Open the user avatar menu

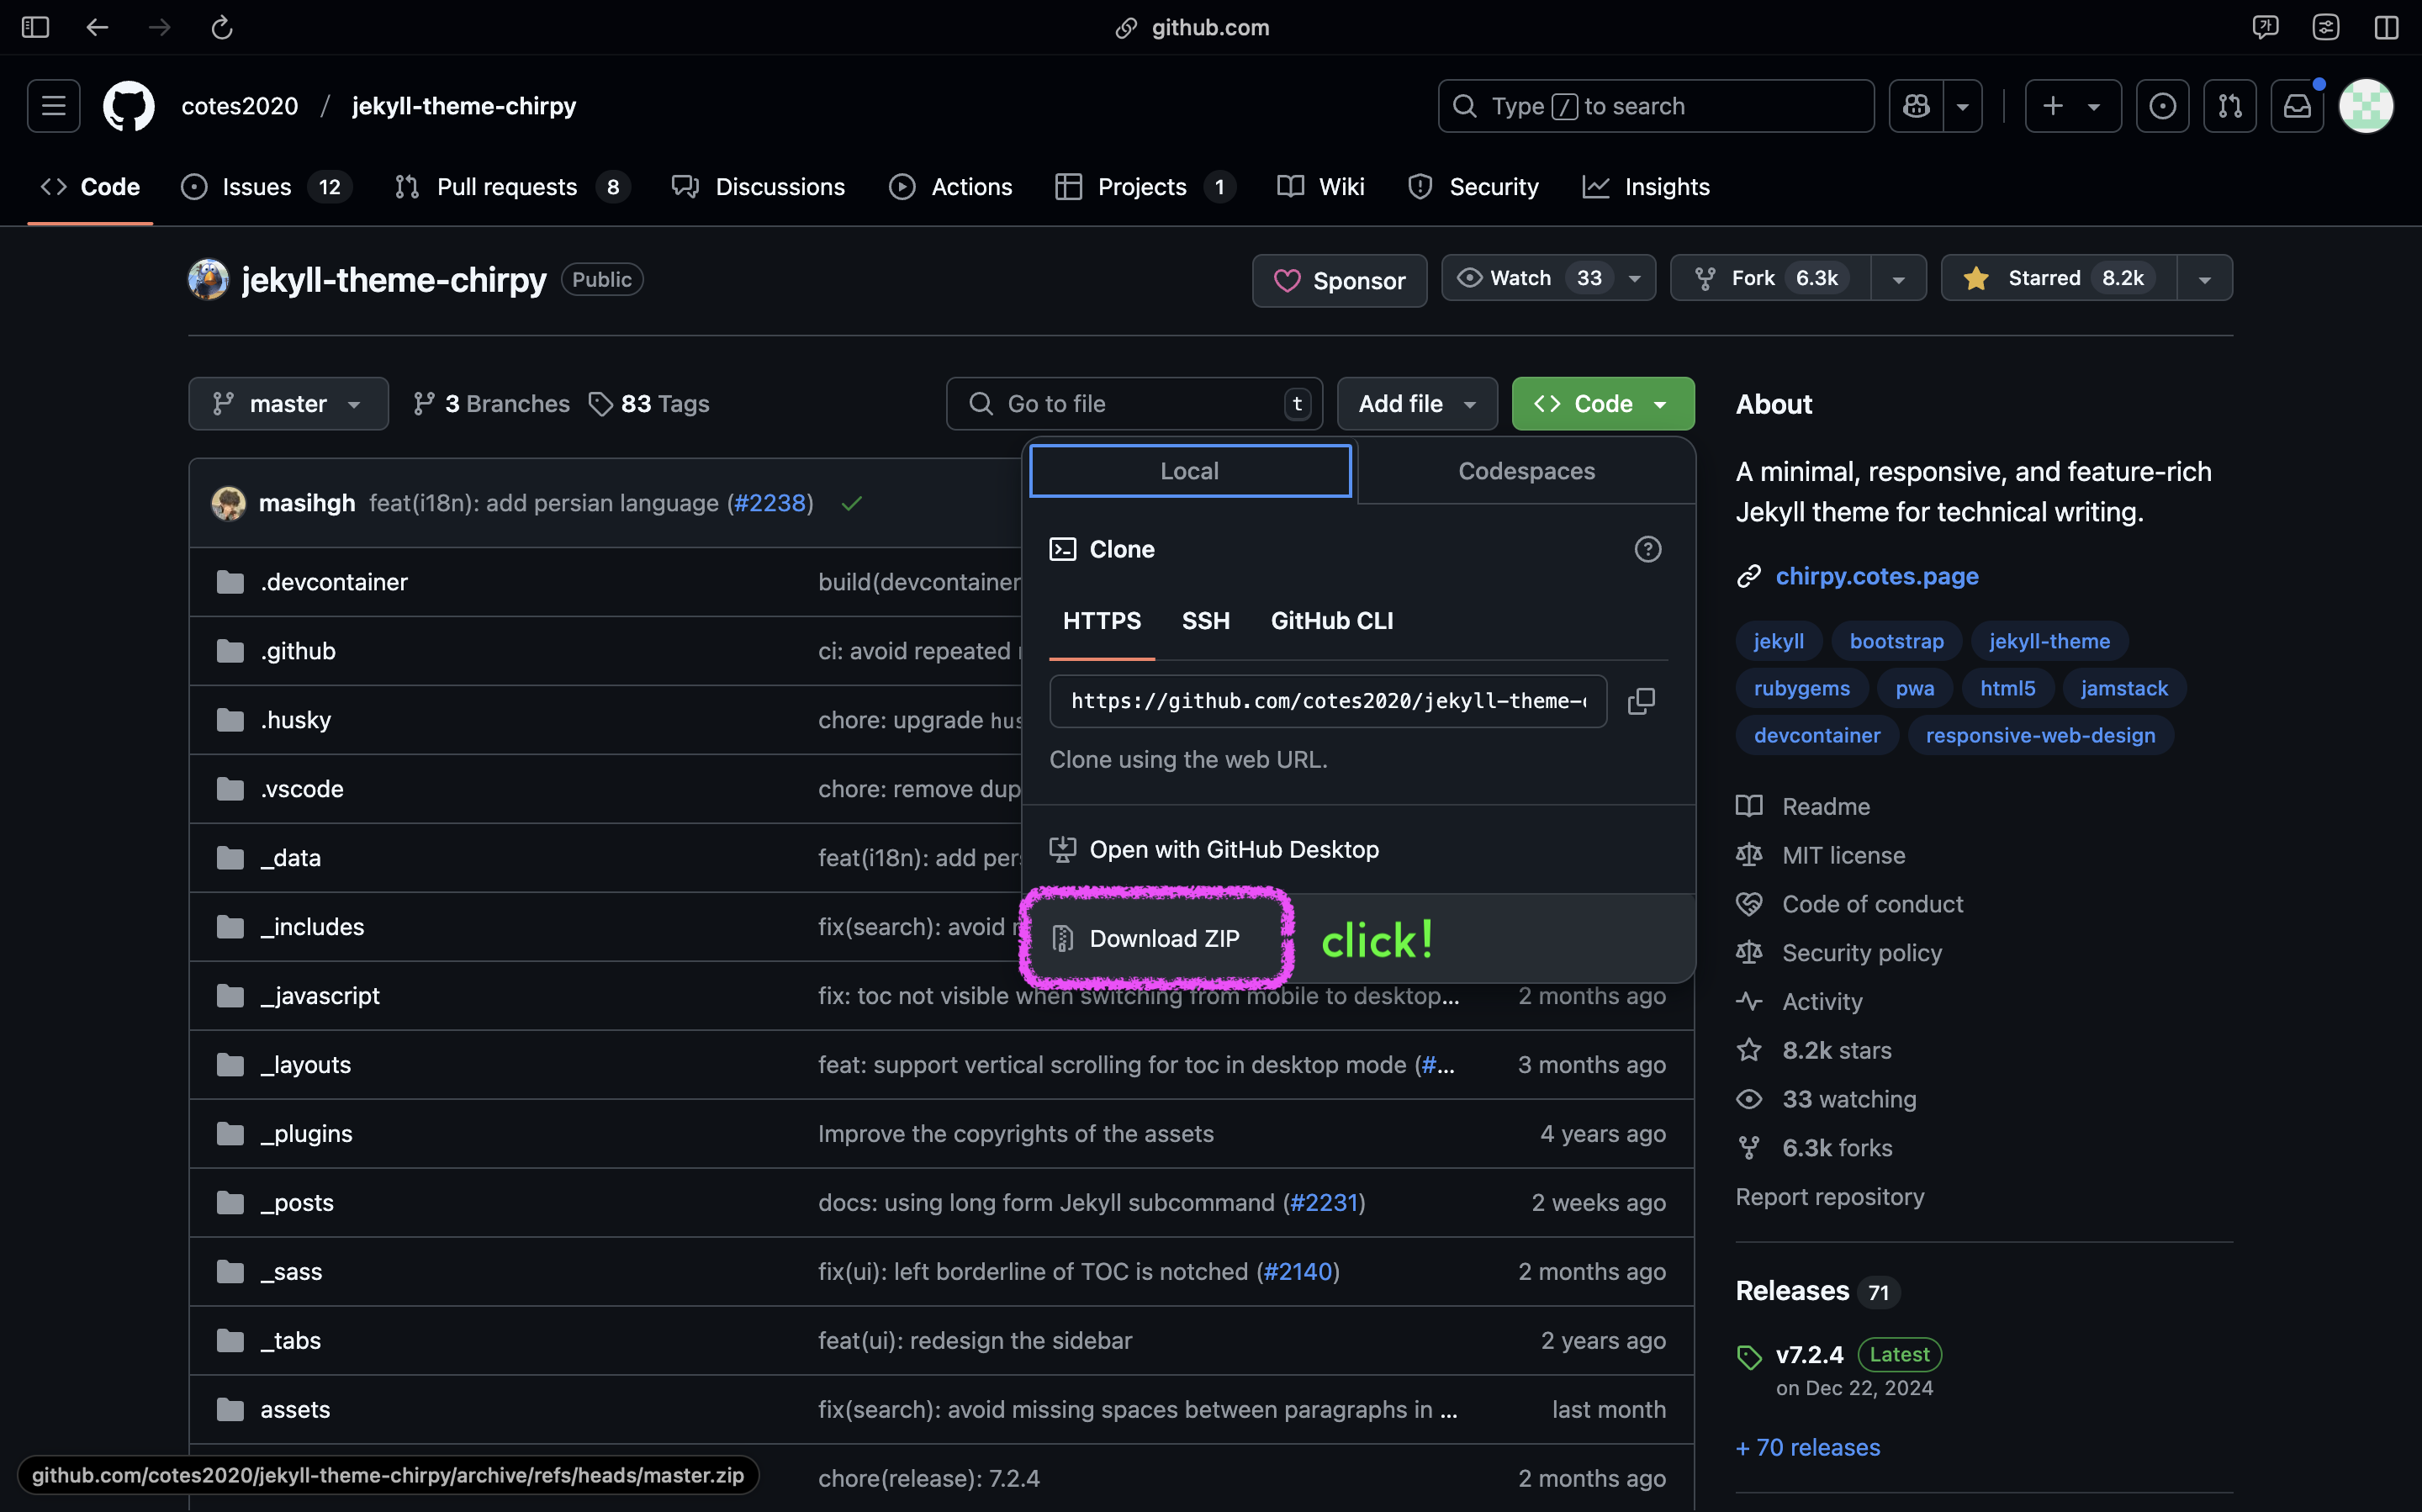(2366, 106)
